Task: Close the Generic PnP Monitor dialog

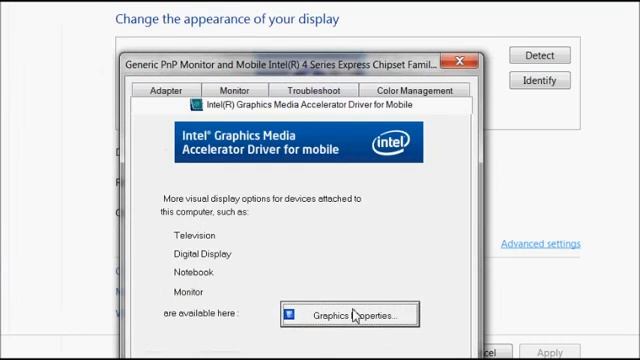Action: 460,61
